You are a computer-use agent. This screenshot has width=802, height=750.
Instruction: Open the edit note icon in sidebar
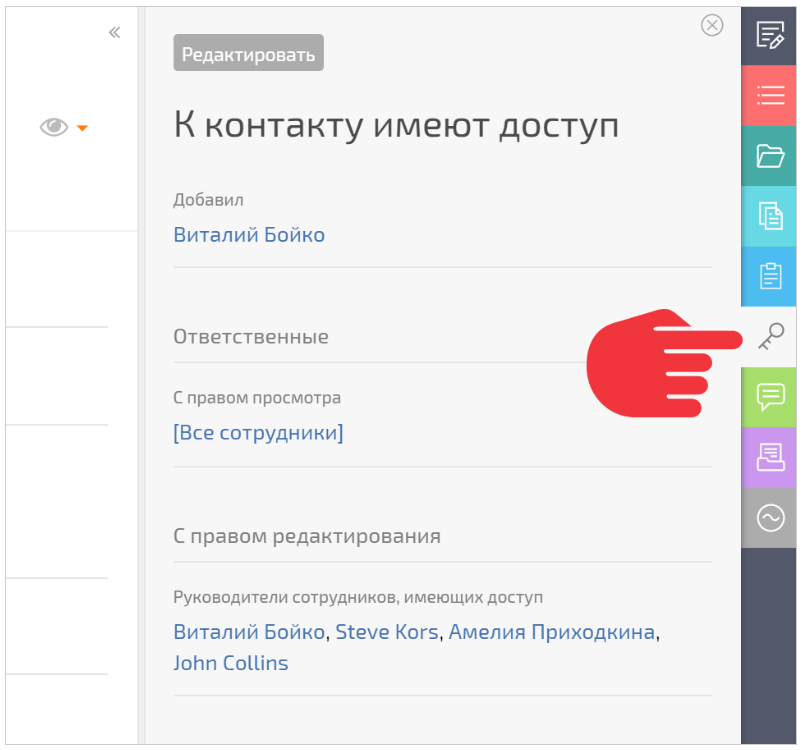(x=770, y=35)
